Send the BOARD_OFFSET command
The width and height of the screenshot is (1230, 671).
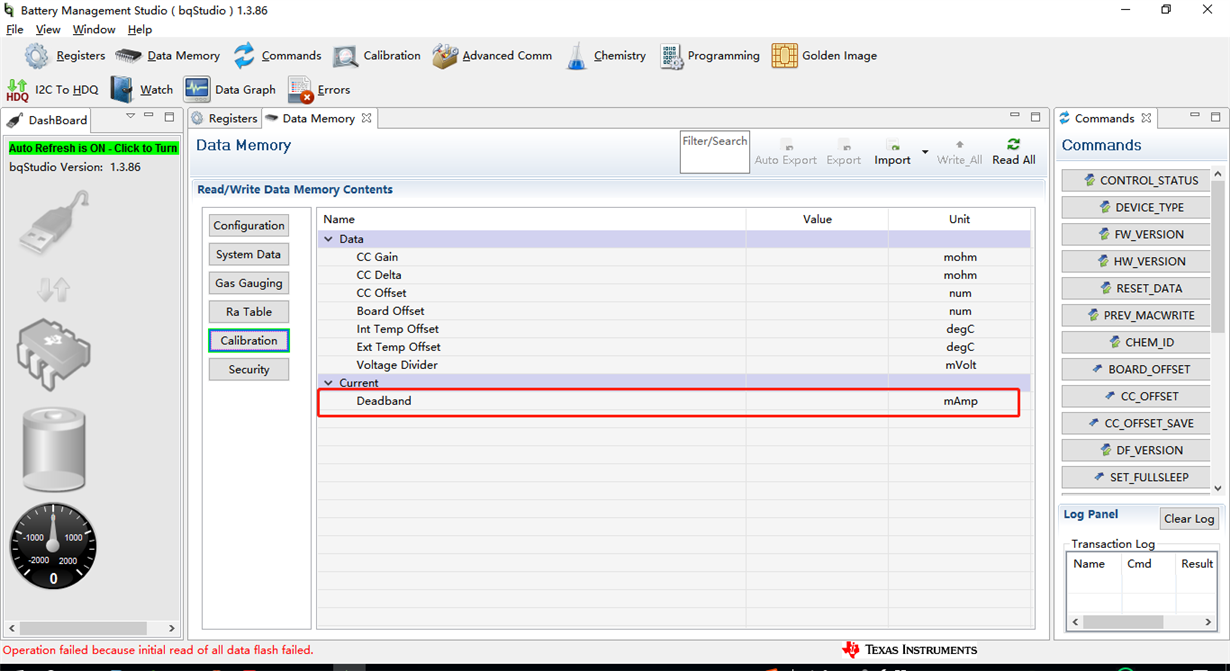coord(1135,370)
